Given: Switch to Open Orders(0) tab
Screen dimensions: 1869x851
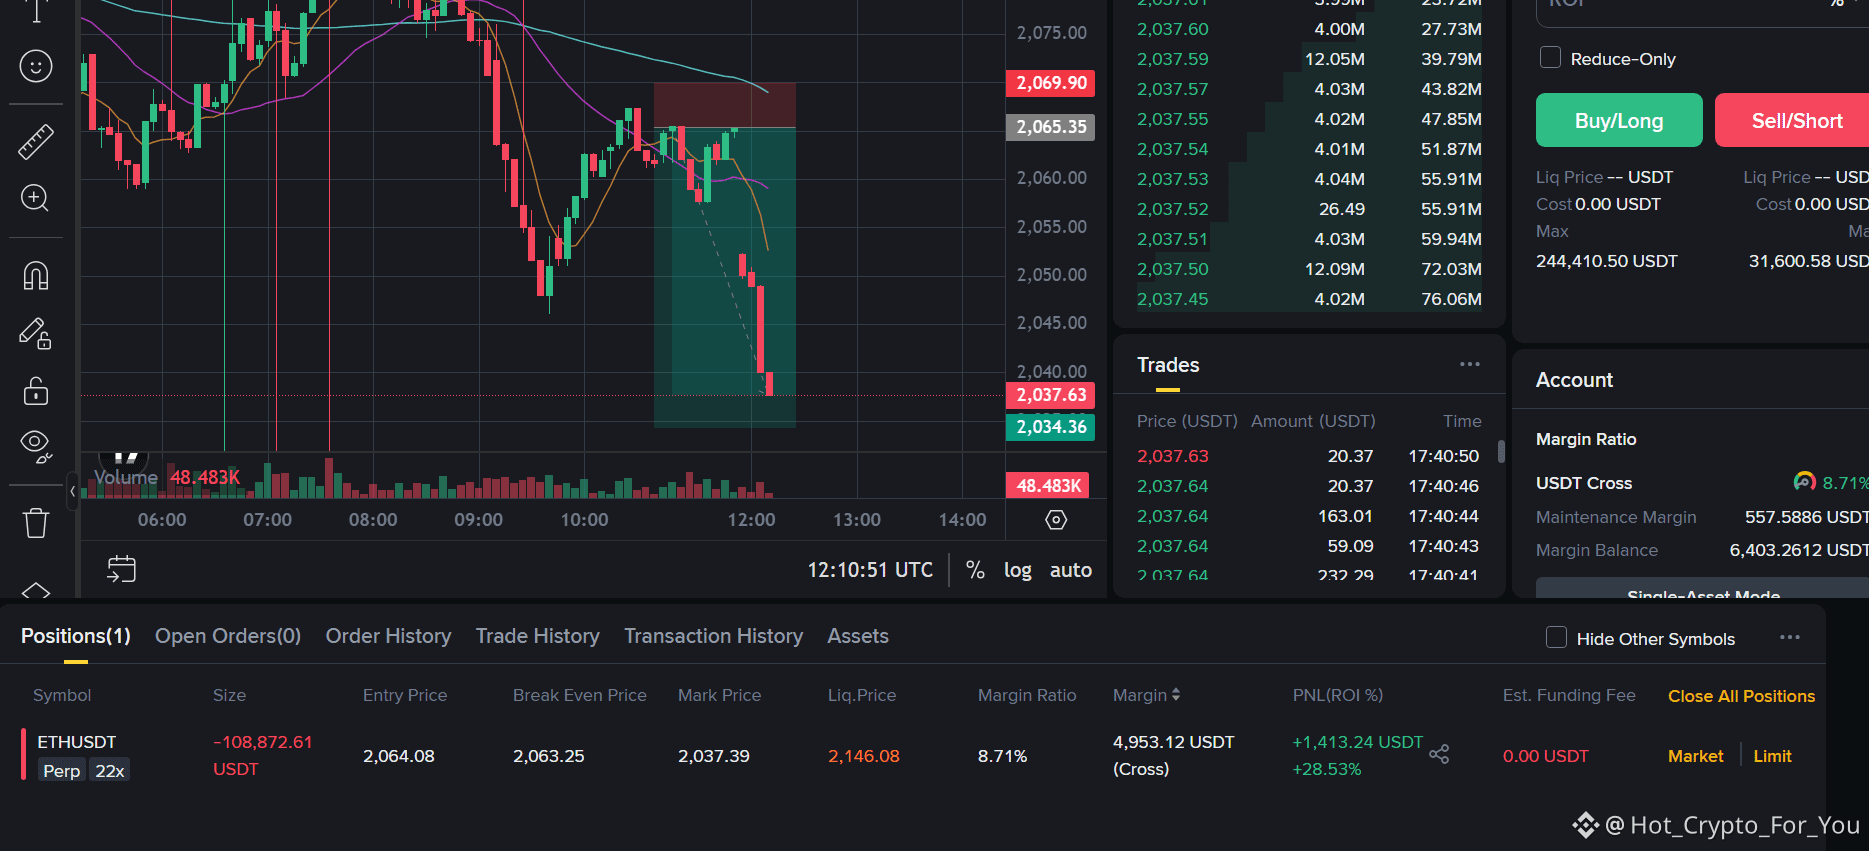Looking at the screenshot, I should click(x=228, y=636).
